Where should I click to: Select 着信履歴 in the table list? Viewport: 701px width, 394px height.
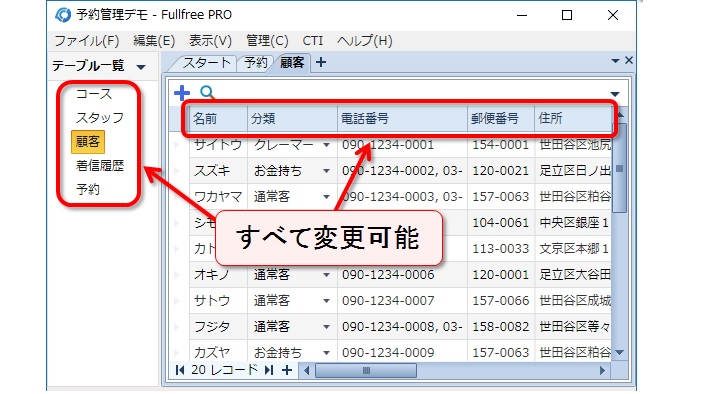click(x=100, y=166)
